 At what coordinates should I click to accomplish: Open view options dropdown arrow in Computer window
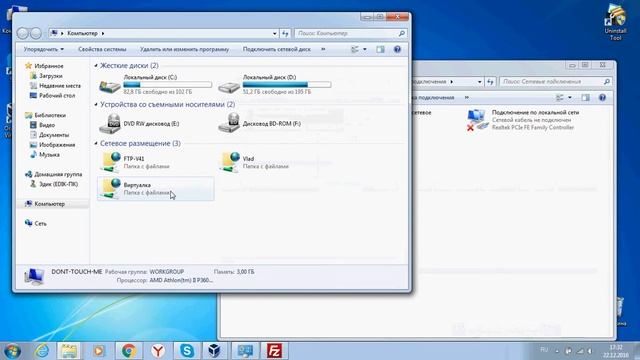(x=365, y=49)
